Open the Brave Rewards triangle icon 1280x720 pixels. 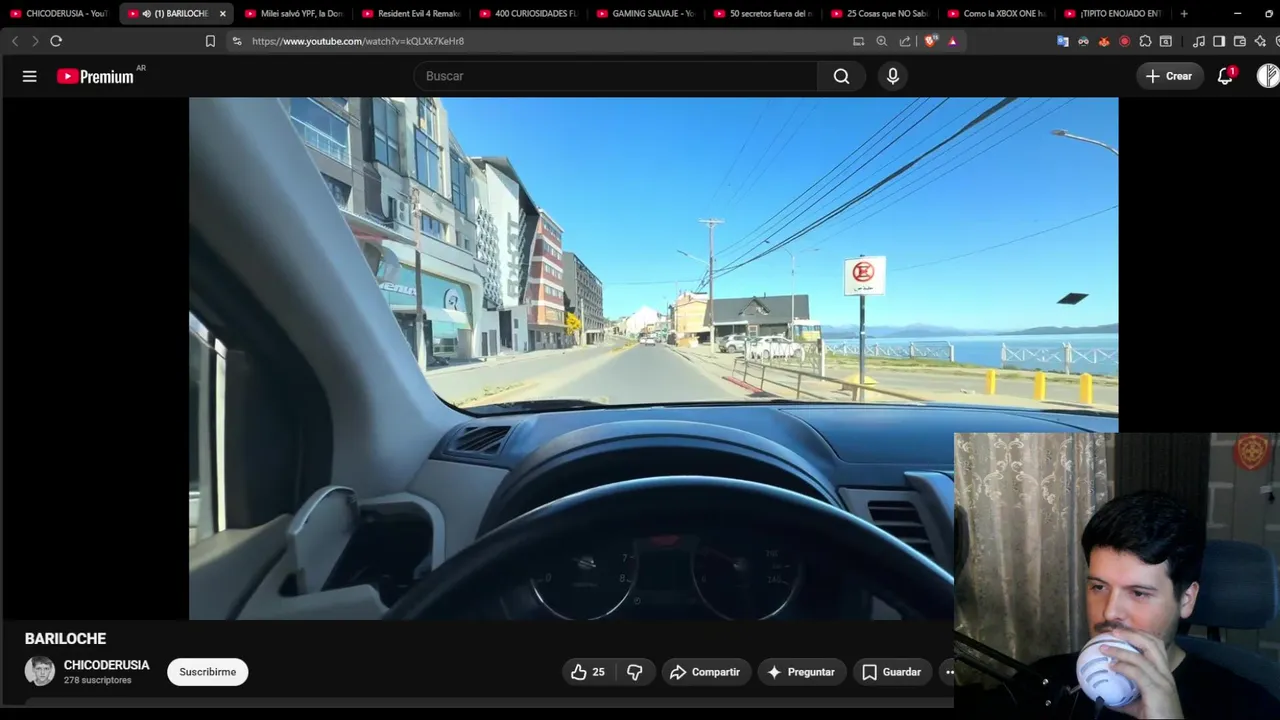coord(952,41)
